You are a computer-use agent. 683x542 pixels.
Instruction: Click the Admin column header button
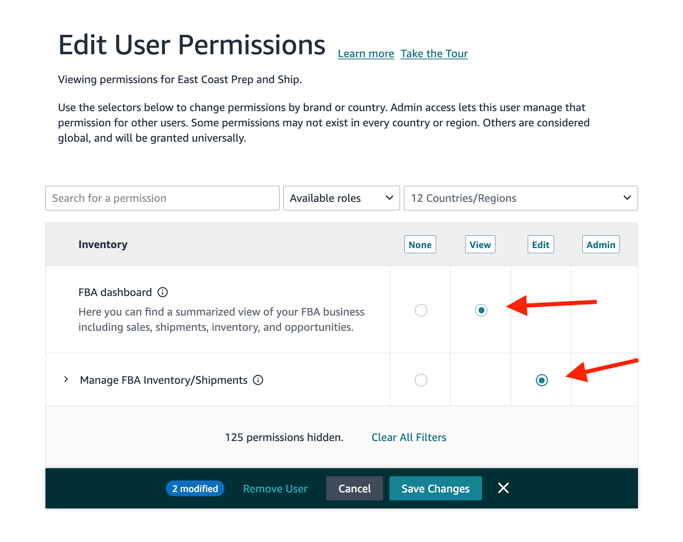pos(600,244)
